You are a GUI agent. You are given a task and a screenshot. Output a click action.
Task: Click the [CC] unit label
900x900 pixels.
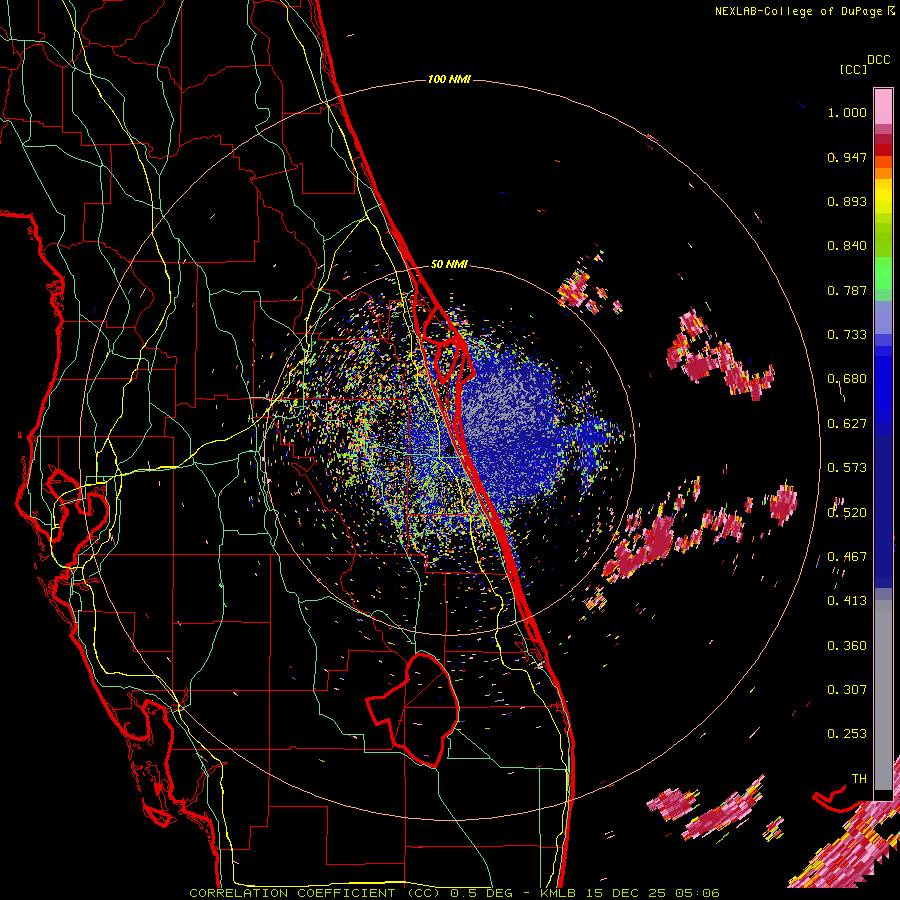pyautogui.click(x=853, y=69)
